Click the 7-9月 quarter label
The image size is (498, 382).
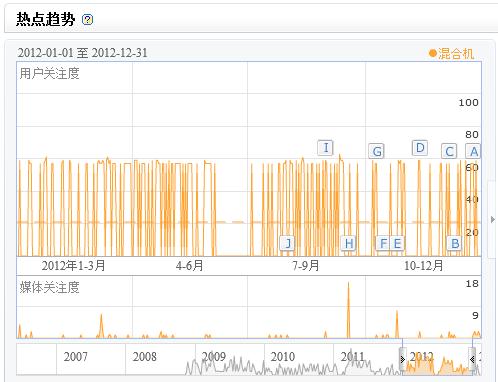[x=306, y=266]
